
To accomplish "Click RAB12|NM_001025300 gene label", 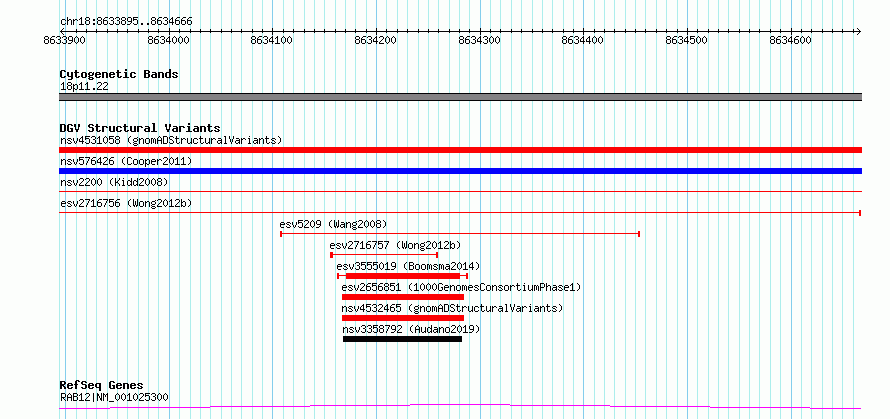I will coord(114,397).
